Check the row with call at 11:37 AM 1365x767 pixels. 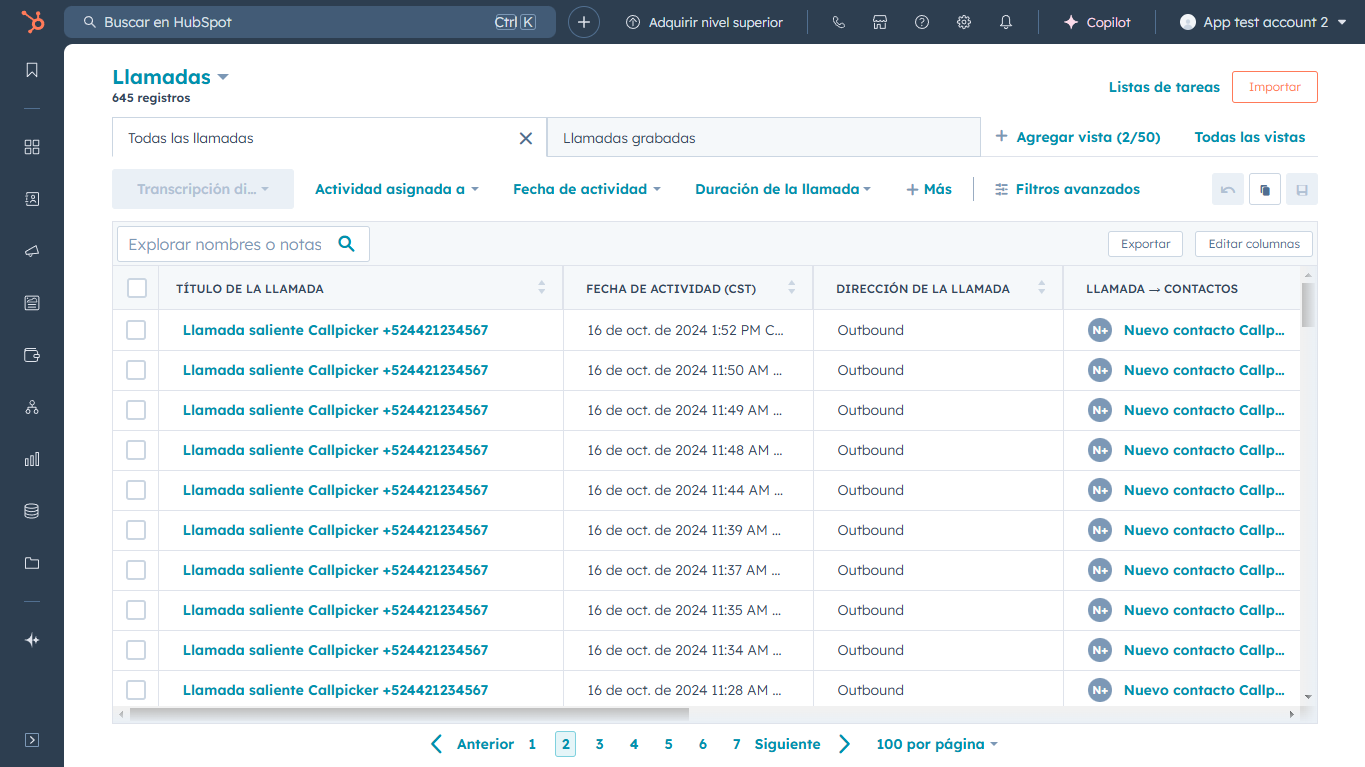(136, 570)
